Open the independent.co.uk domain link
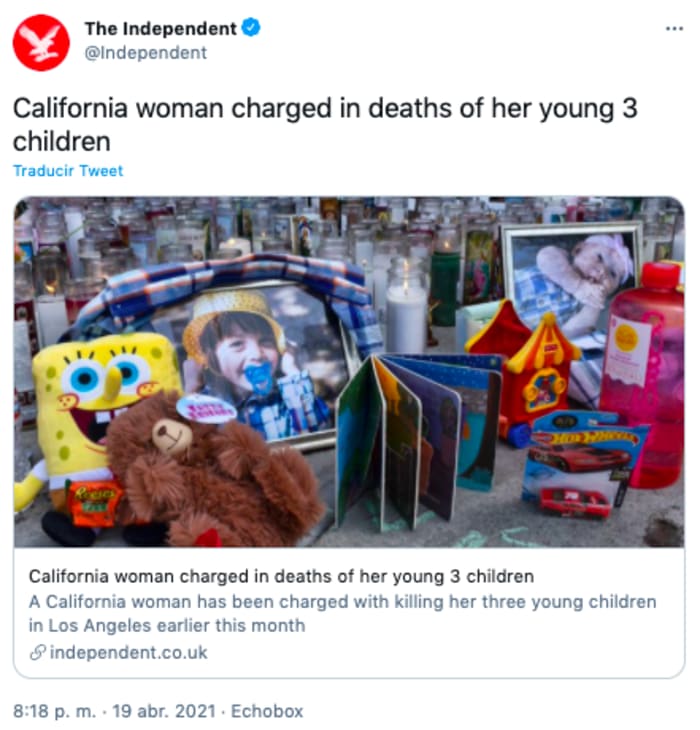 pyautogui.click(x=128, y=653)
